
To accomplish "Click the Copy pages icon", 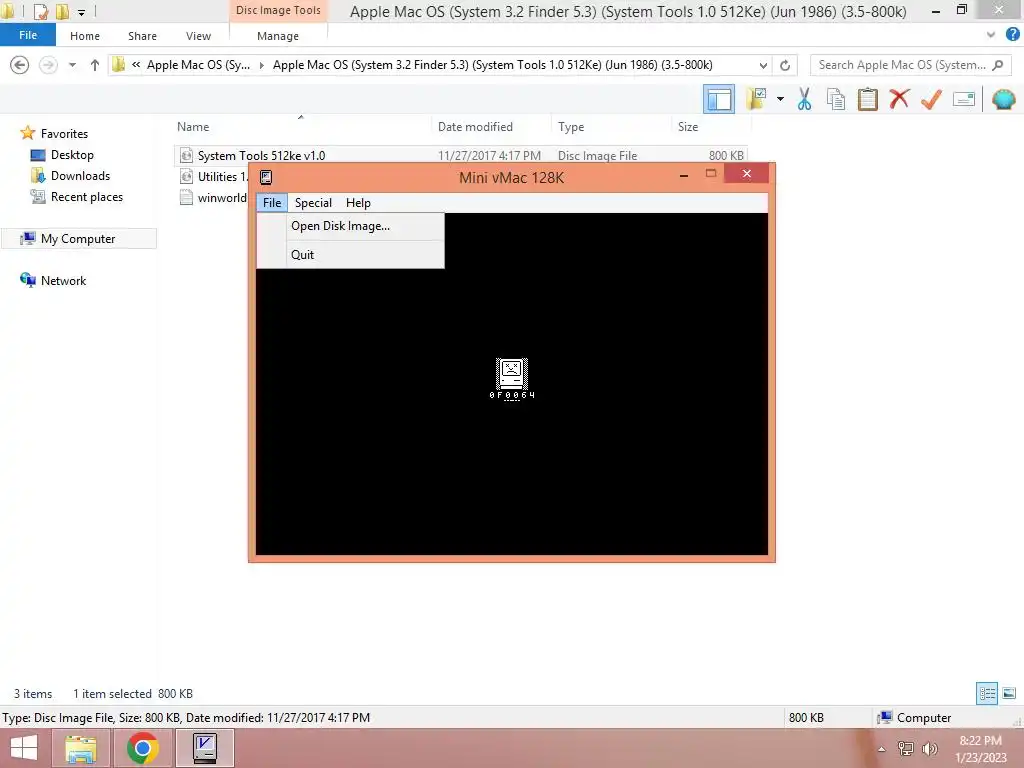I will (x=835, y=99).
